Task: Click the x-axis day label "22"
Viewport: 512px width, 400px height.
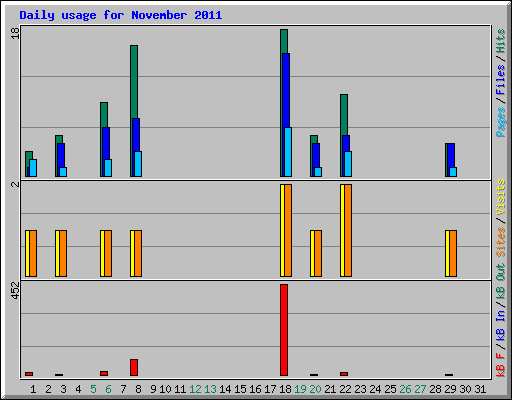Action: click(x=345, y=389)
